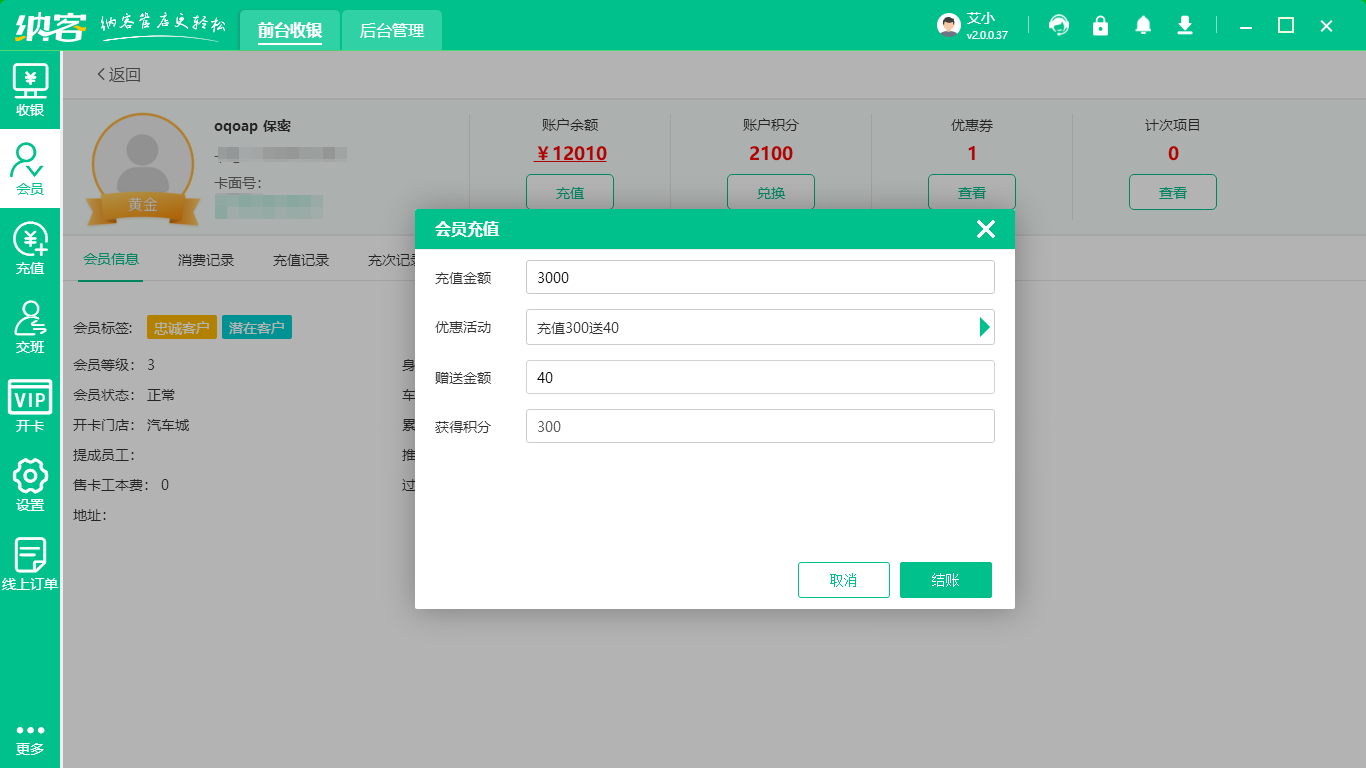Open the notification bell icon
The image size is (1366, 768).
(x=1143, y=25)
